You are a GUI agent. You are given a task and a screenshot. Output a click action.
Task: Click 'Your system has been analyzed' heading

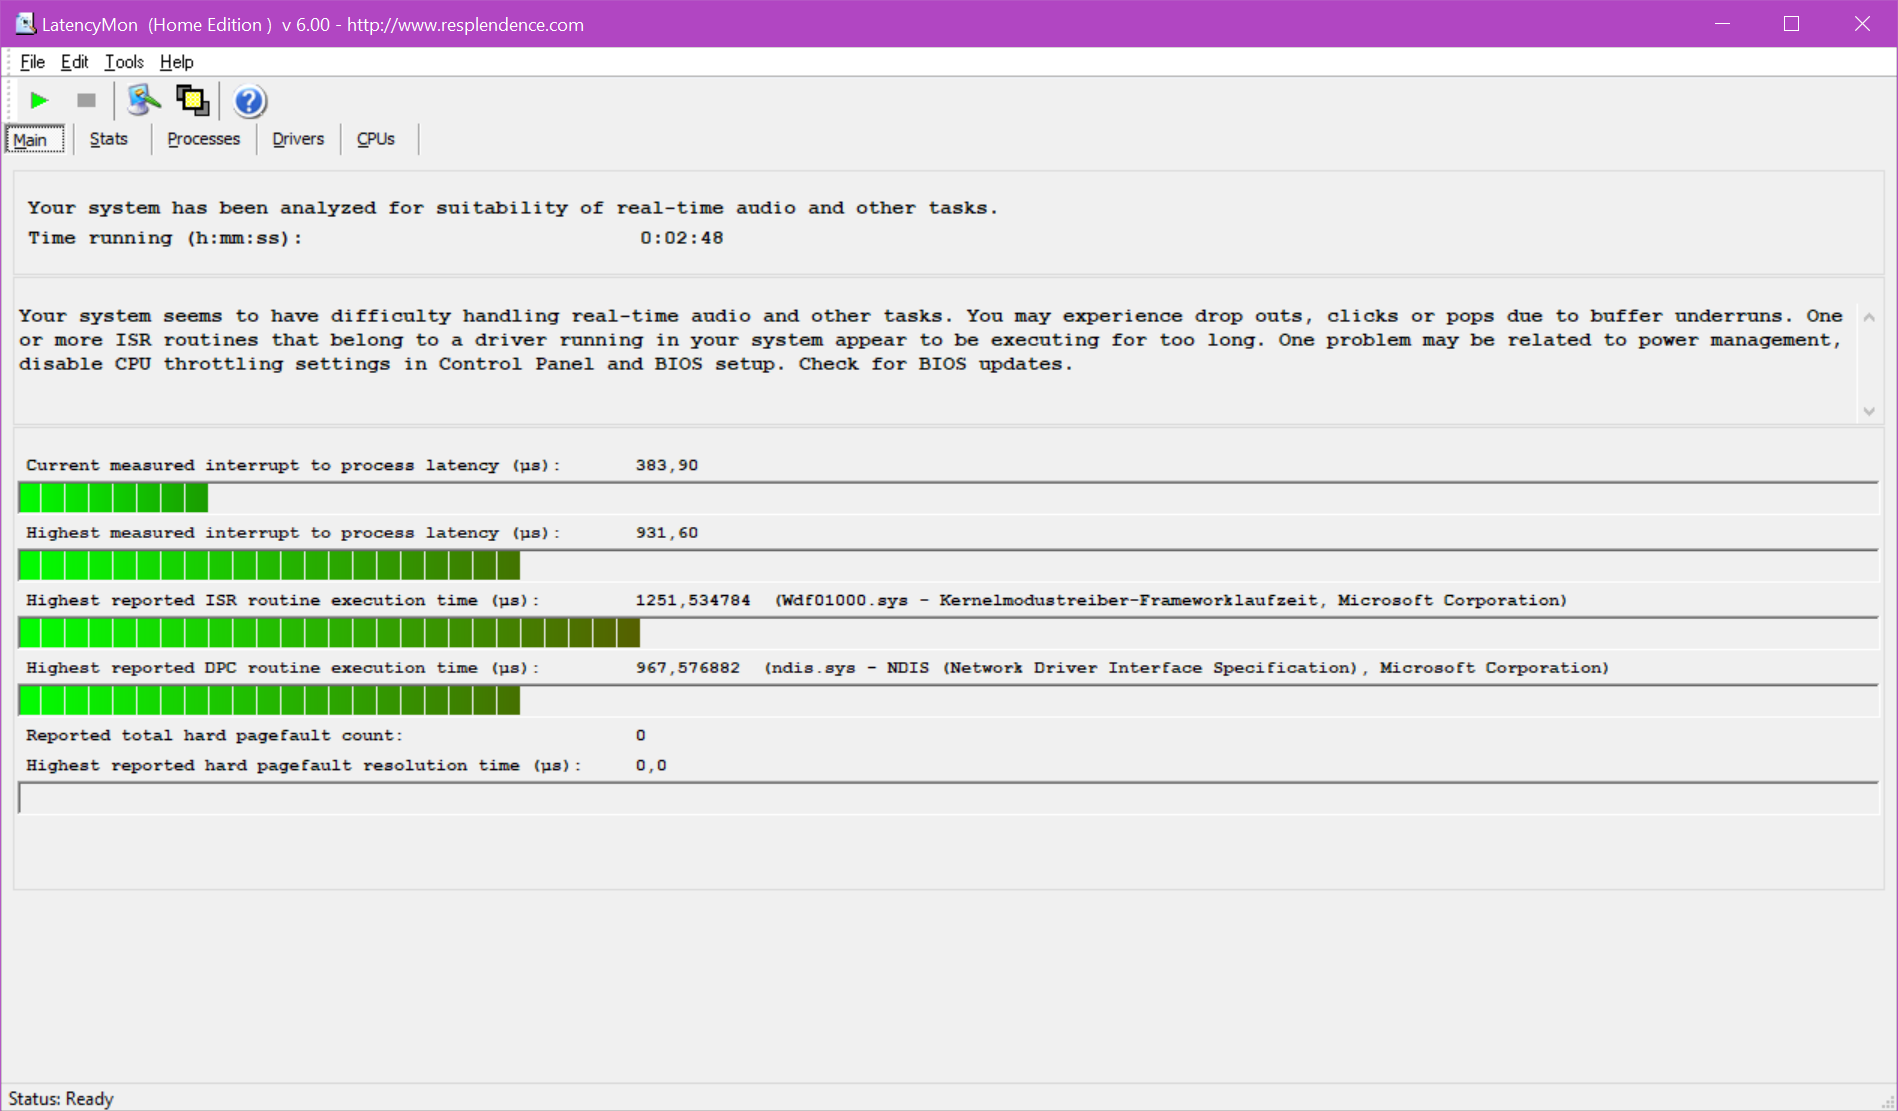click(x=512, y=208)
